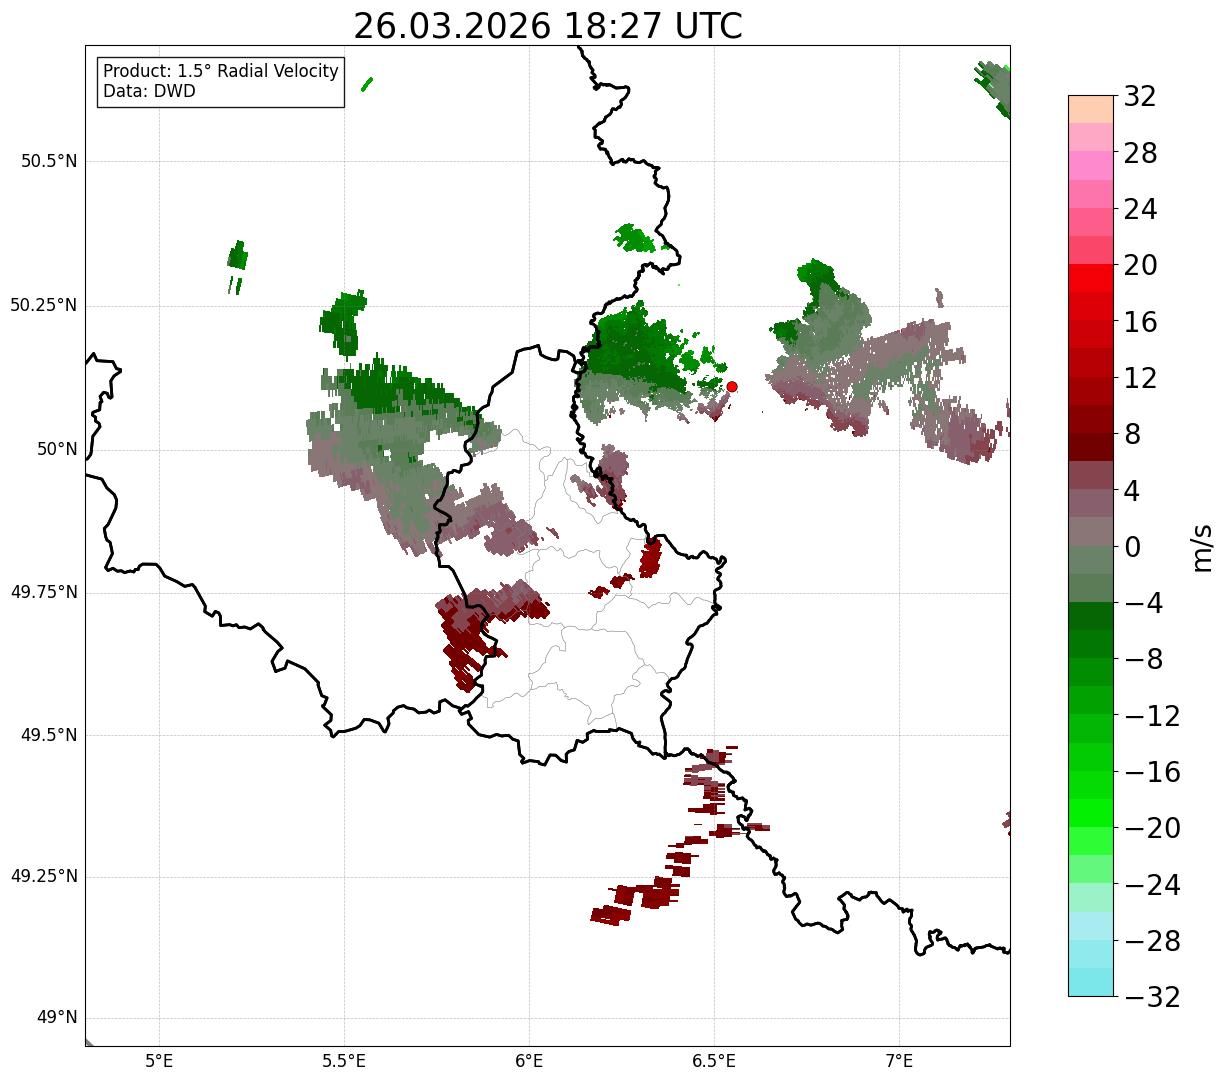Click the title "26.03.2026 18:27 UTC"
Image resolution: width=1225 pixels, height=1081 pixels.
[x=548, y=26]
